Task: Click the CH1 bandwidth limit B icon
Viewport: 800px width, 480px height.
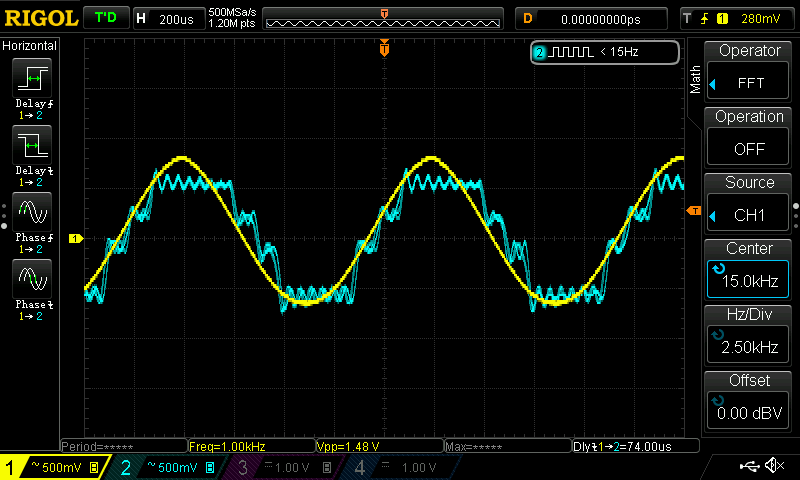Action: (94, 467)
